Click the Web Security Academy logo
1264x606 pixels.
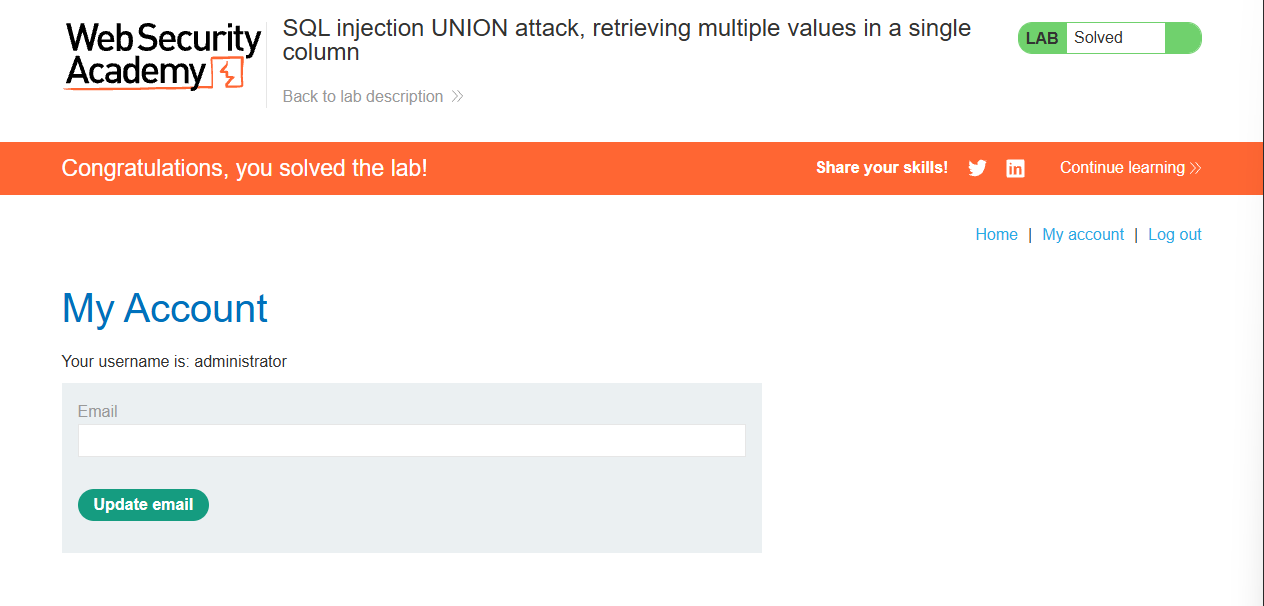[x=163, y=56]
